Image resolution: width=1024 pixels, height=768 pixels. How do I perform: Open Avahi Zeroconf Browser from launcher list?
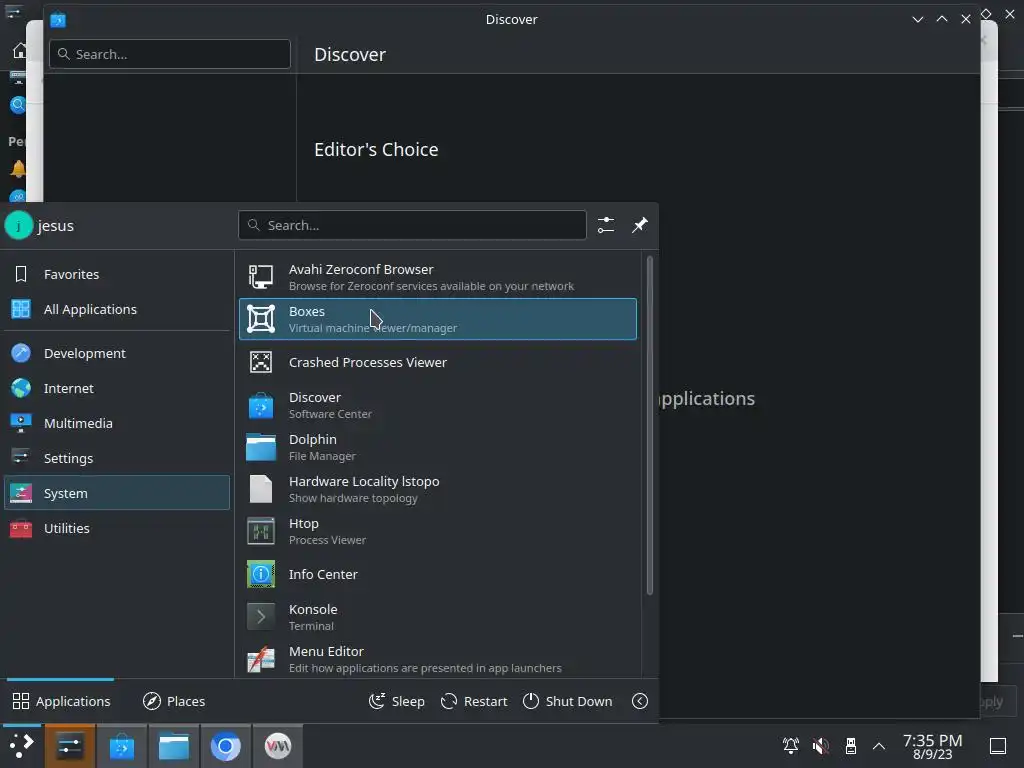438,277
